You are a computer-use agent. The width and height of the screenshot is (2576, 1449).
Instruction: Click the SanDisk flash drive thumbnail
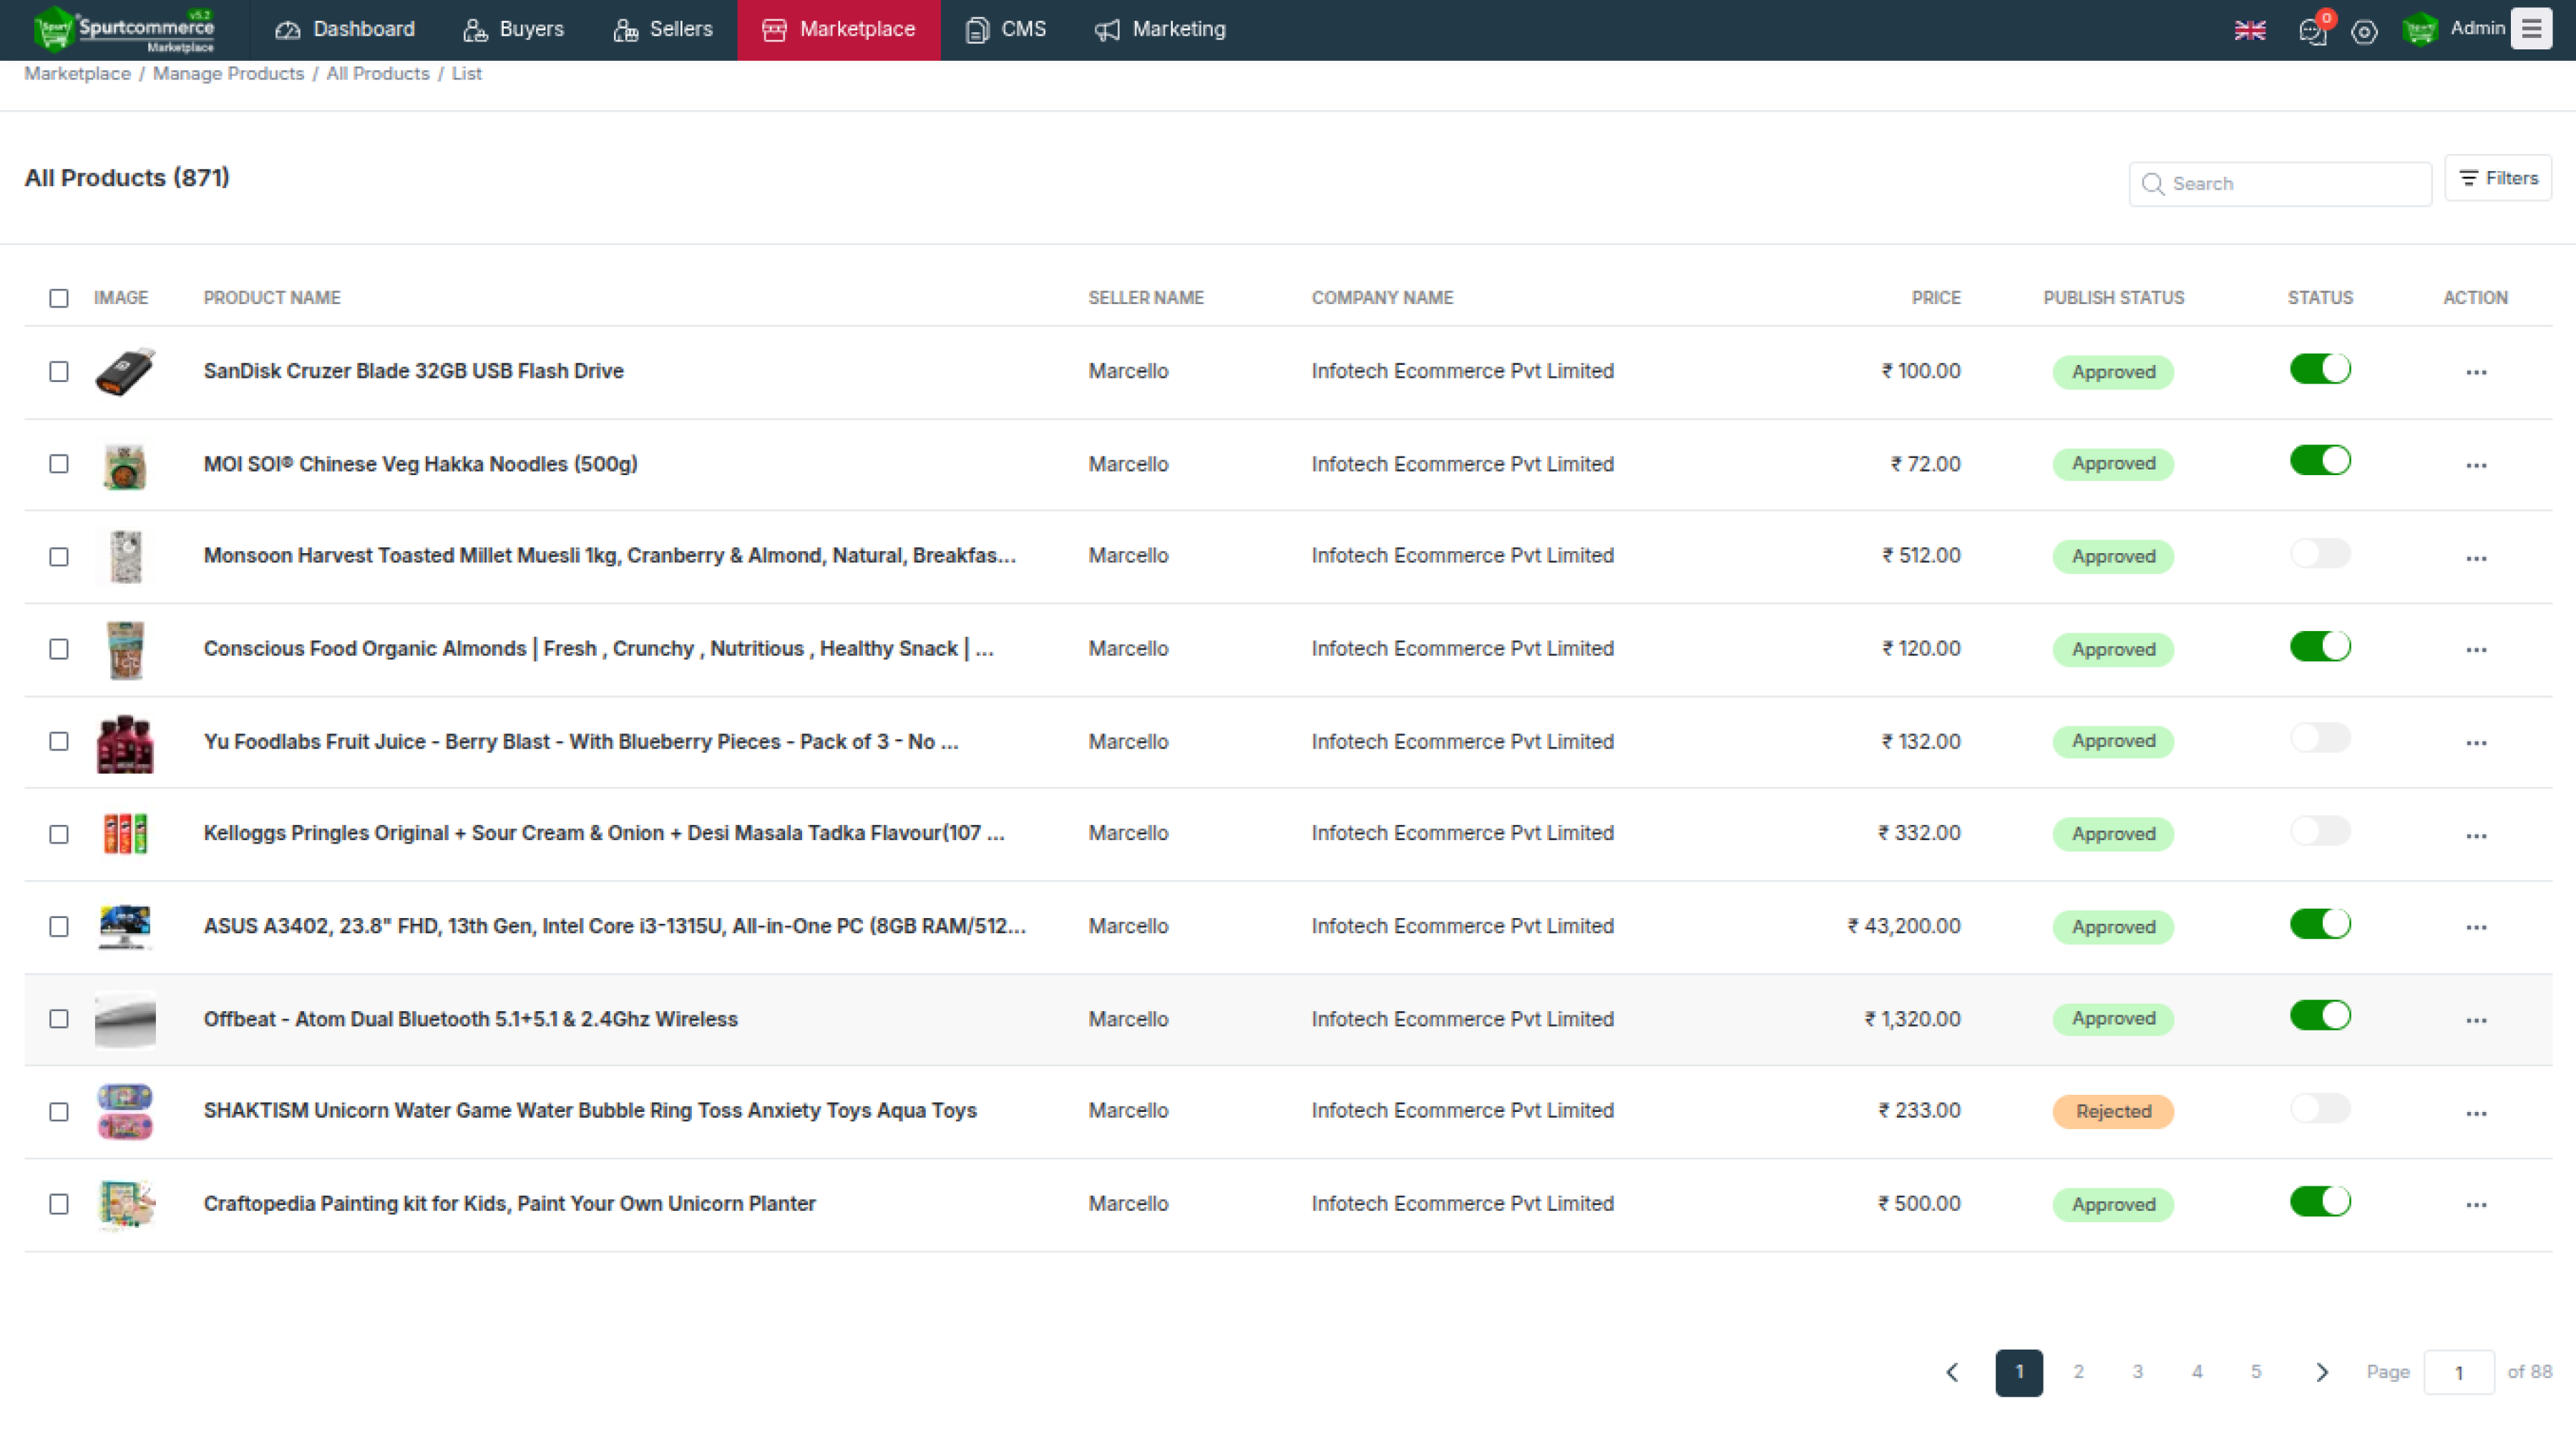[125, 372]
